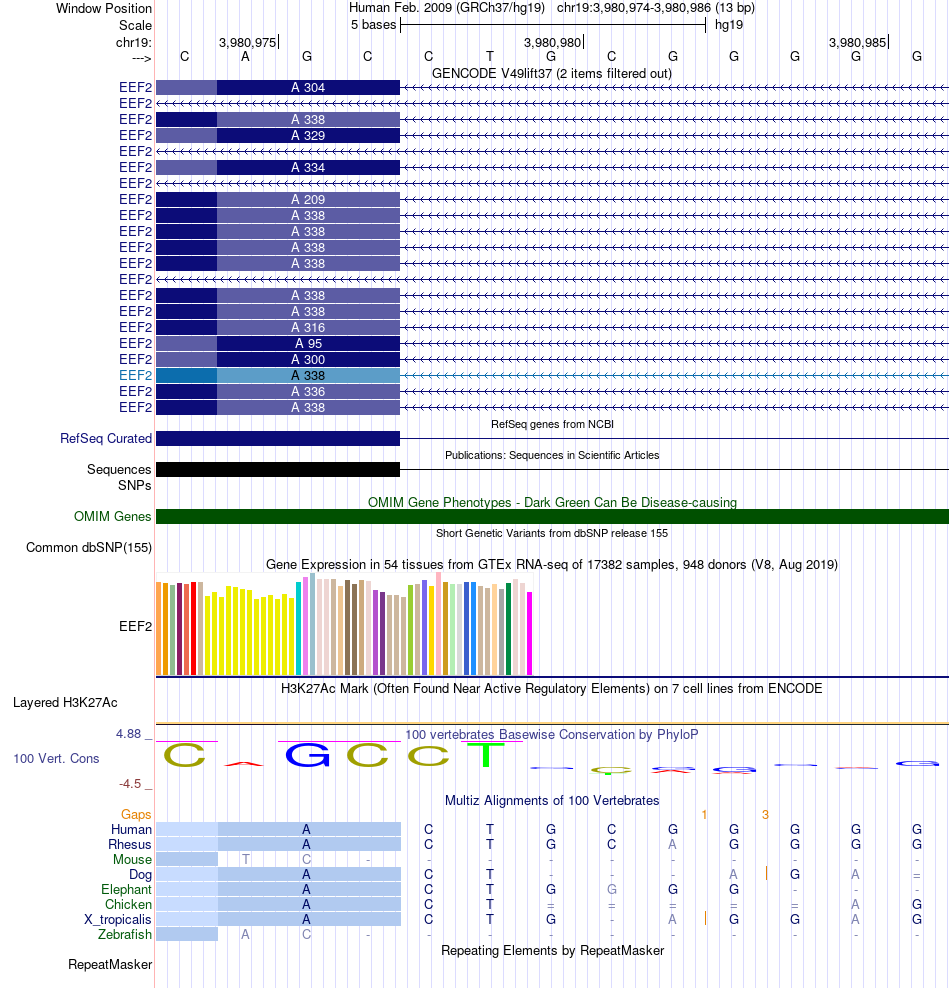The width and height of the screenshot is (950, 988).
Task: Click the T in the Mouse alignment row
Action: pos(246,859)
